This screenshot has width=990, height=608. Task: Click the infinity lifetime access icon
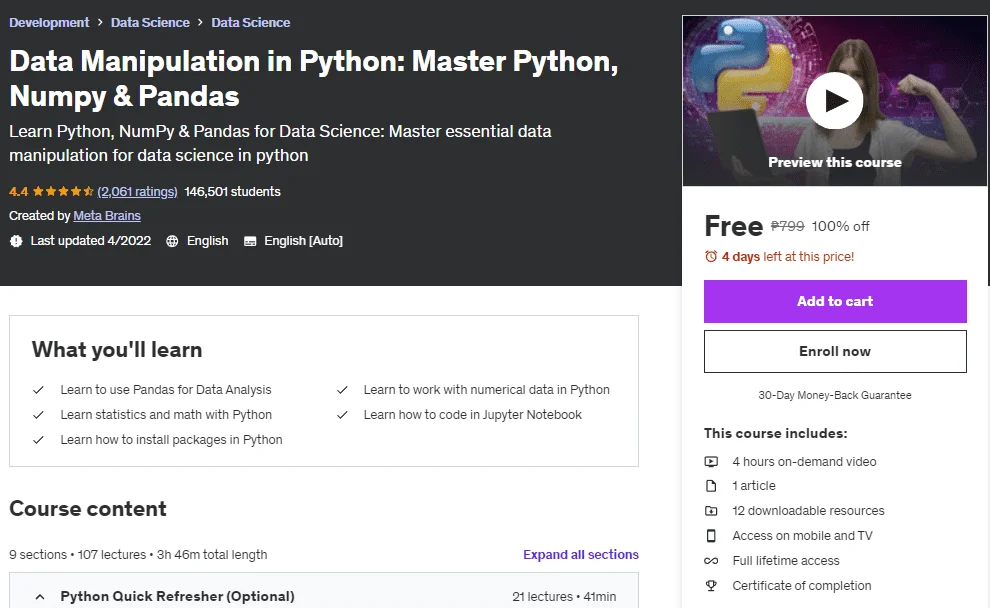coord(711,561)
